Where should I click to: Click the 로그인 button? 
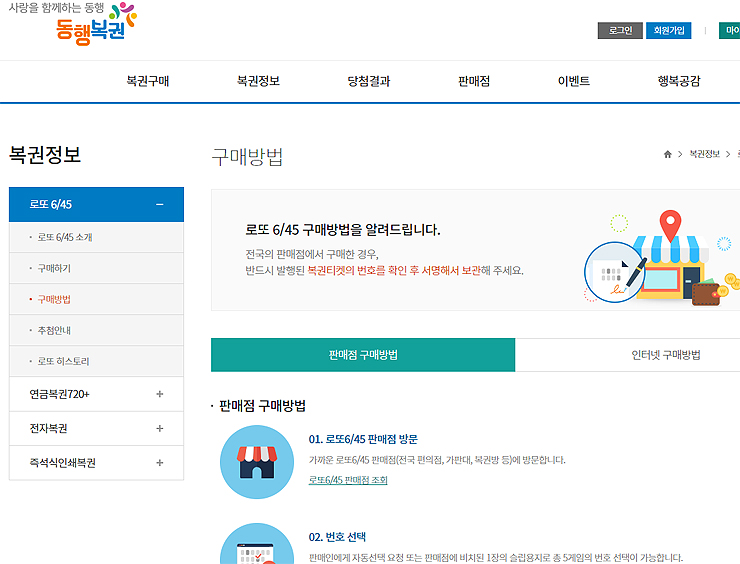(x=620, y=31)
